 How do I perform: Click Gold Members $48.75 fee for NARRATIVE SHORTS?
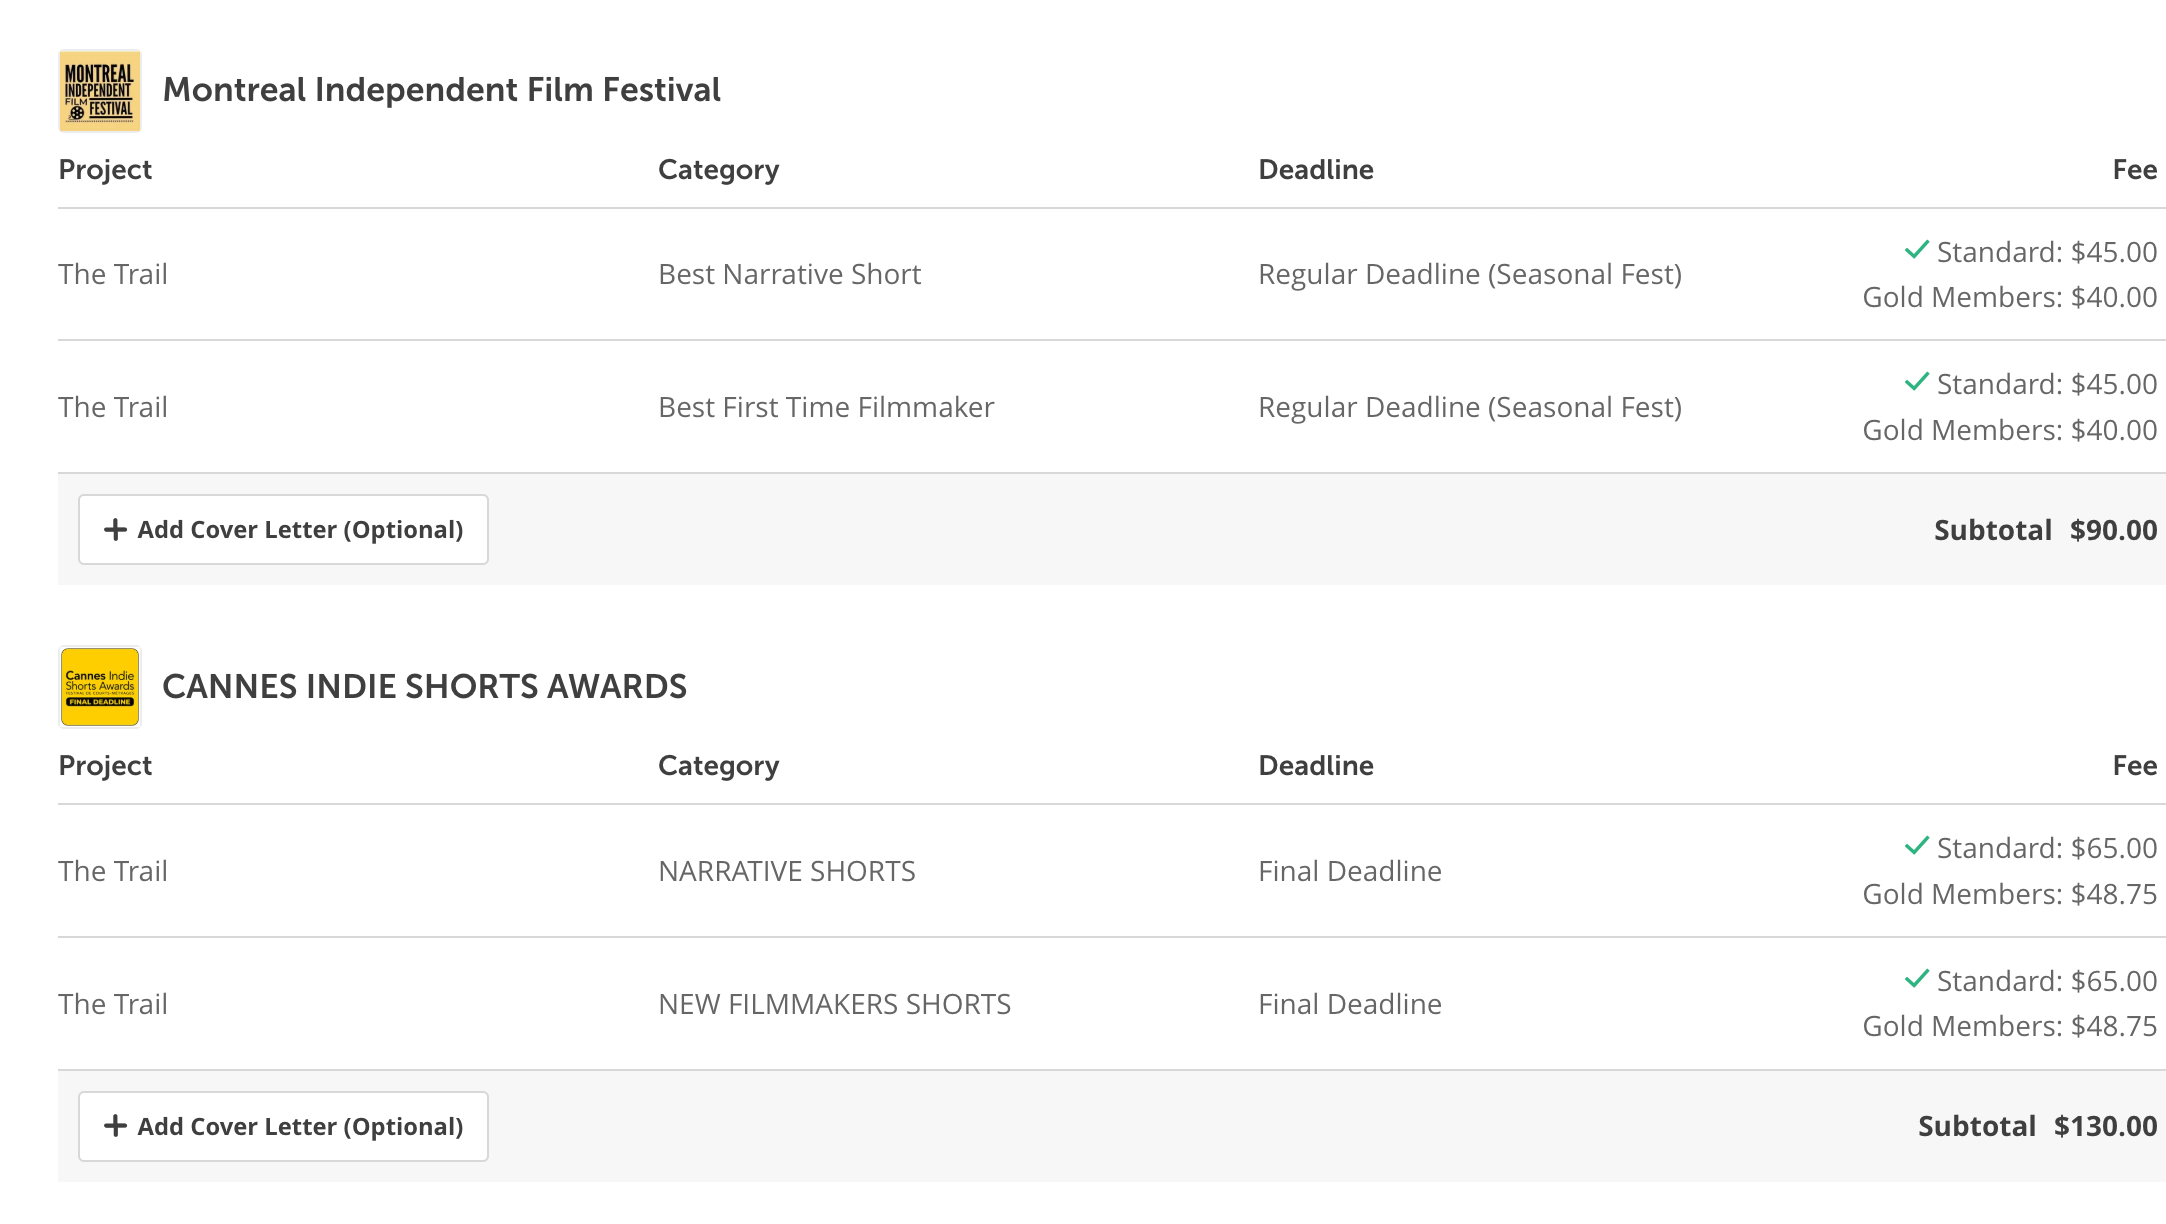coord(2009,894)
